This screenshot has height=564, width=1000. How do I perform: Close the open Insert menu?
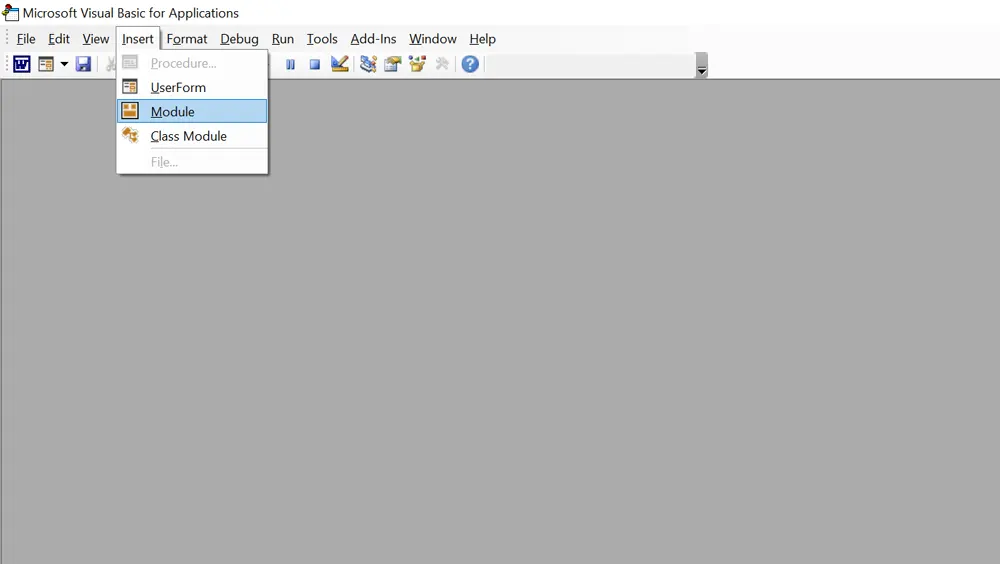(138, 39)
